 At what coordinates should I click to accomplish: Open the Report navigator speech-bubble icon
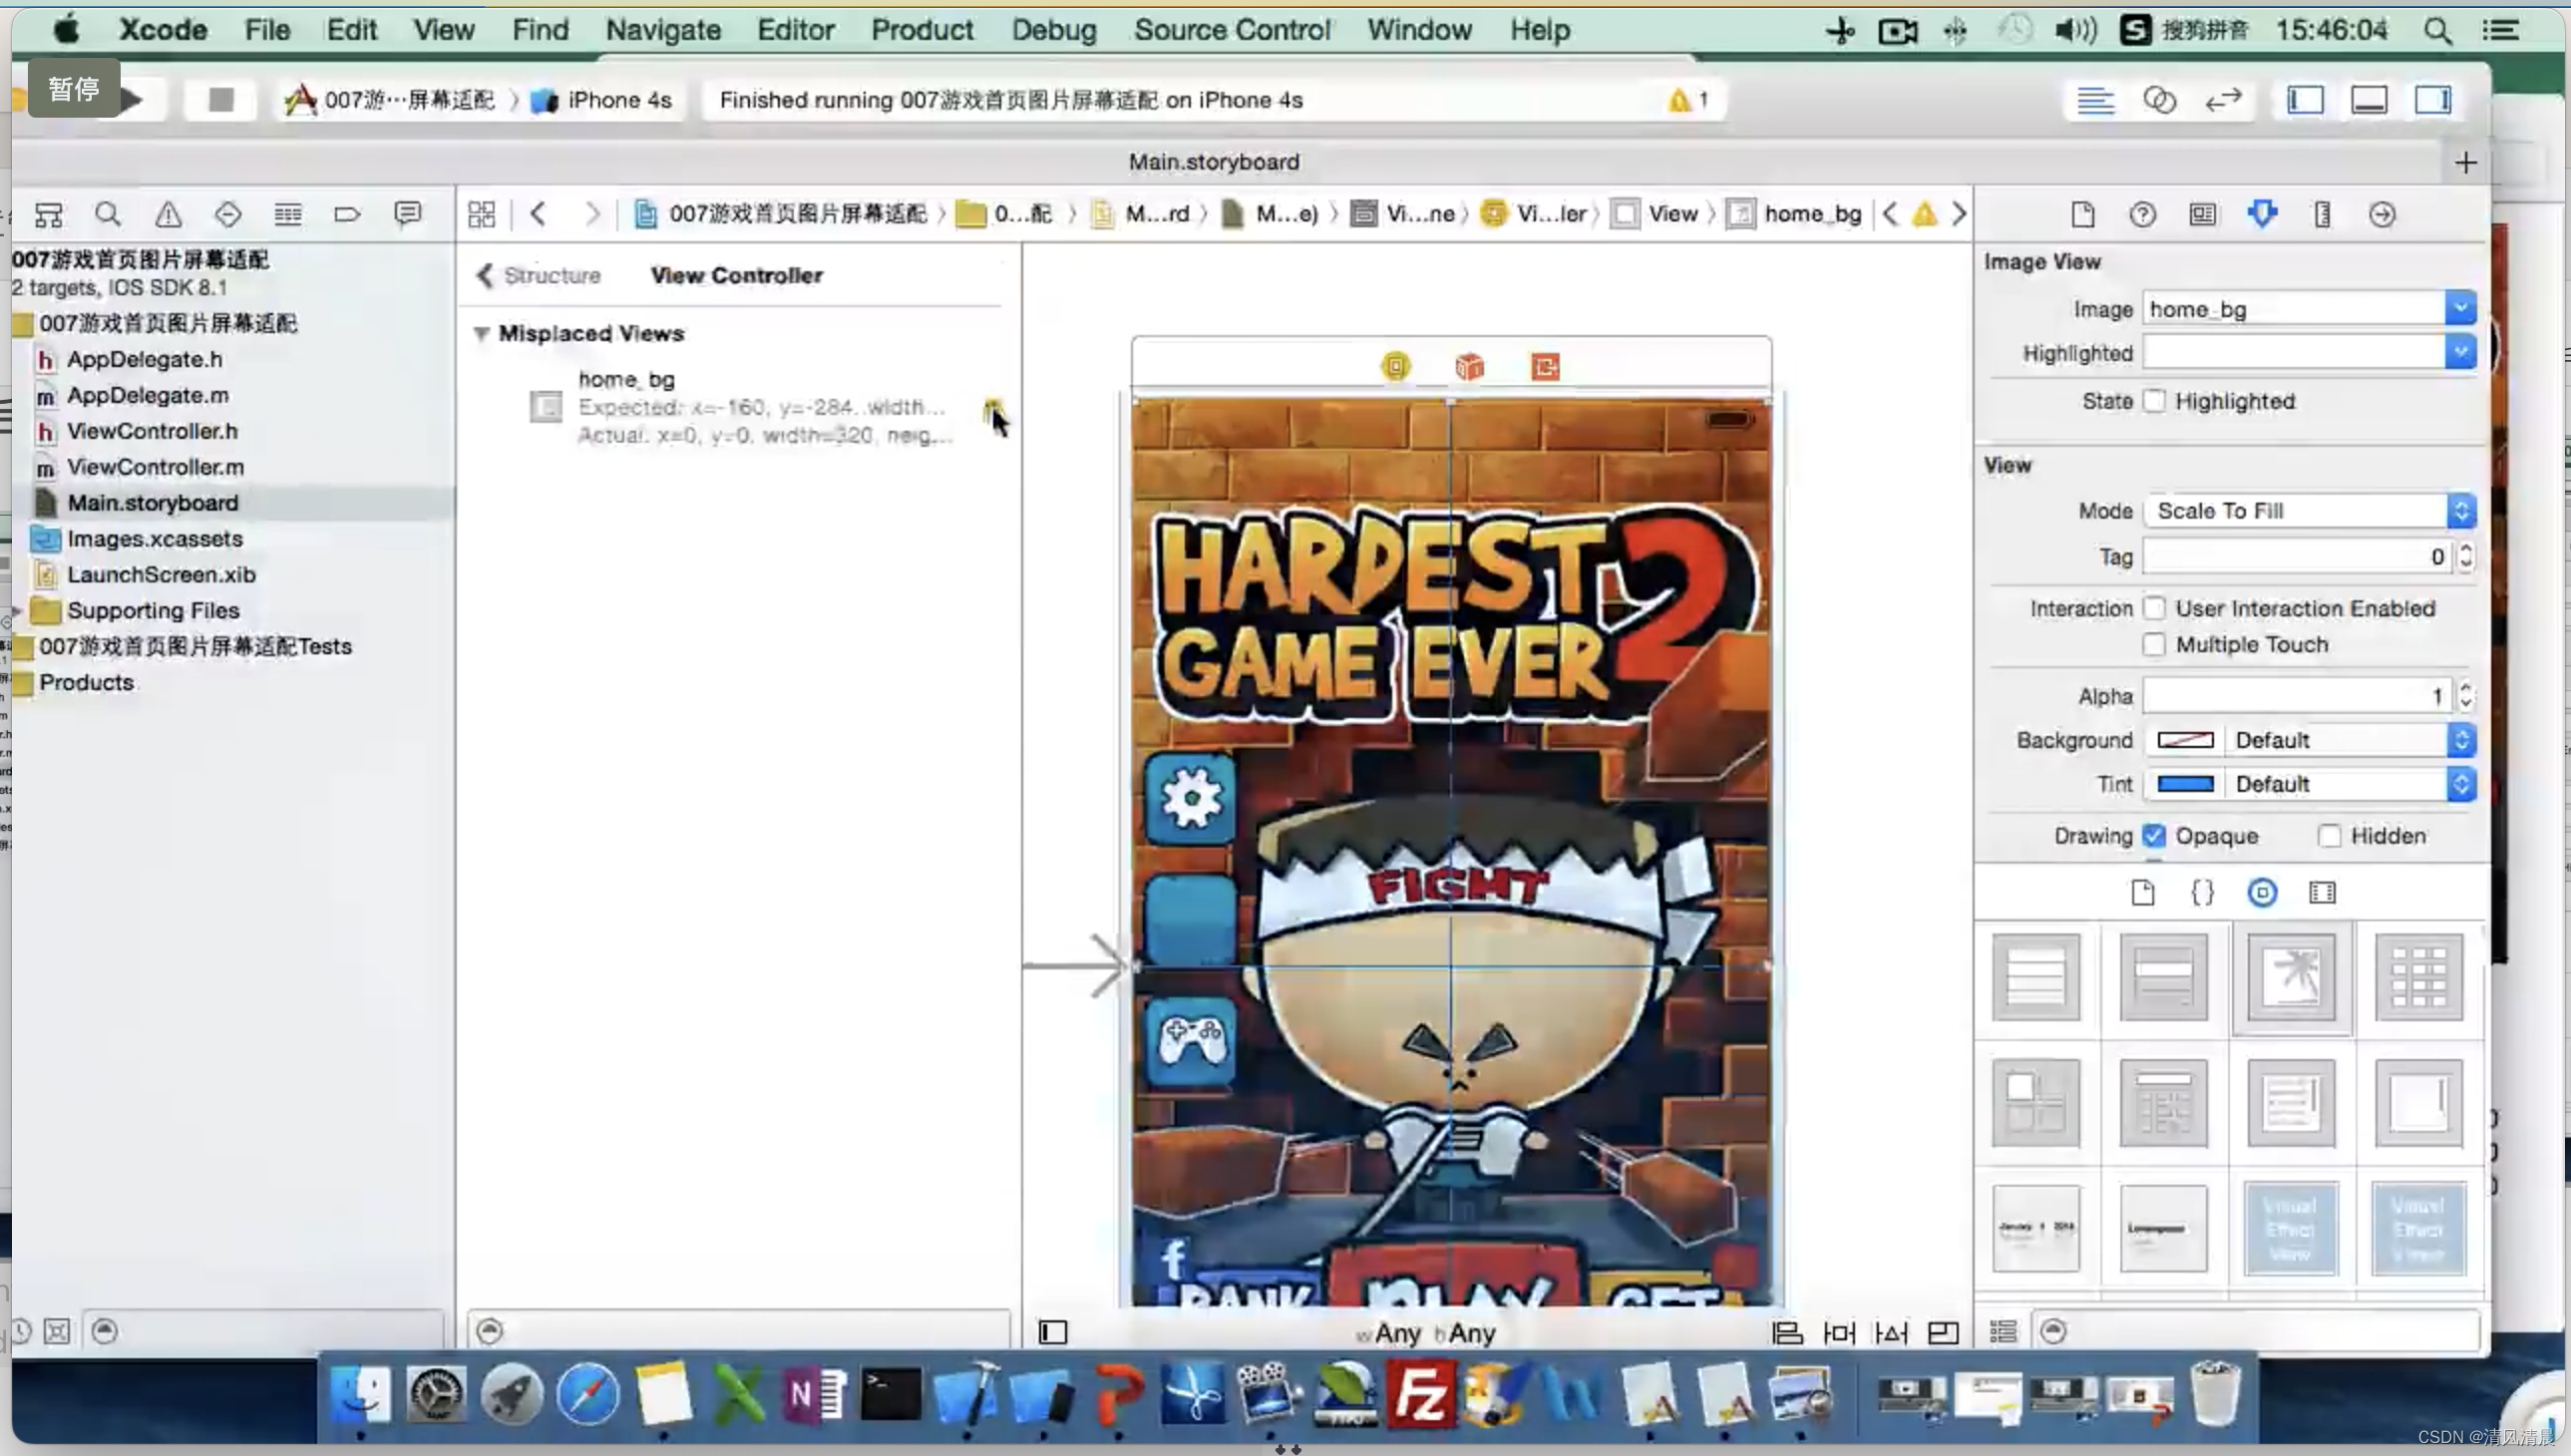[407, 214]
